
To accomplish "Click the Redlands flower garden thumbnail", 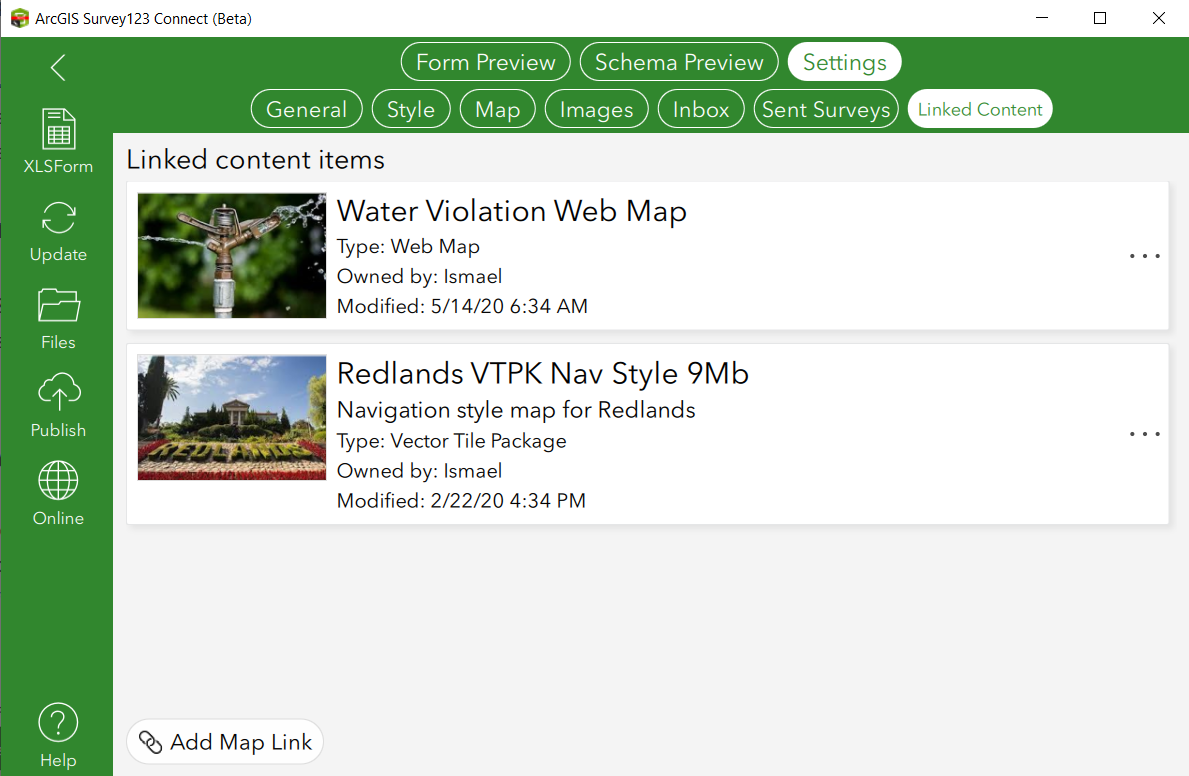I will [232, 418].
